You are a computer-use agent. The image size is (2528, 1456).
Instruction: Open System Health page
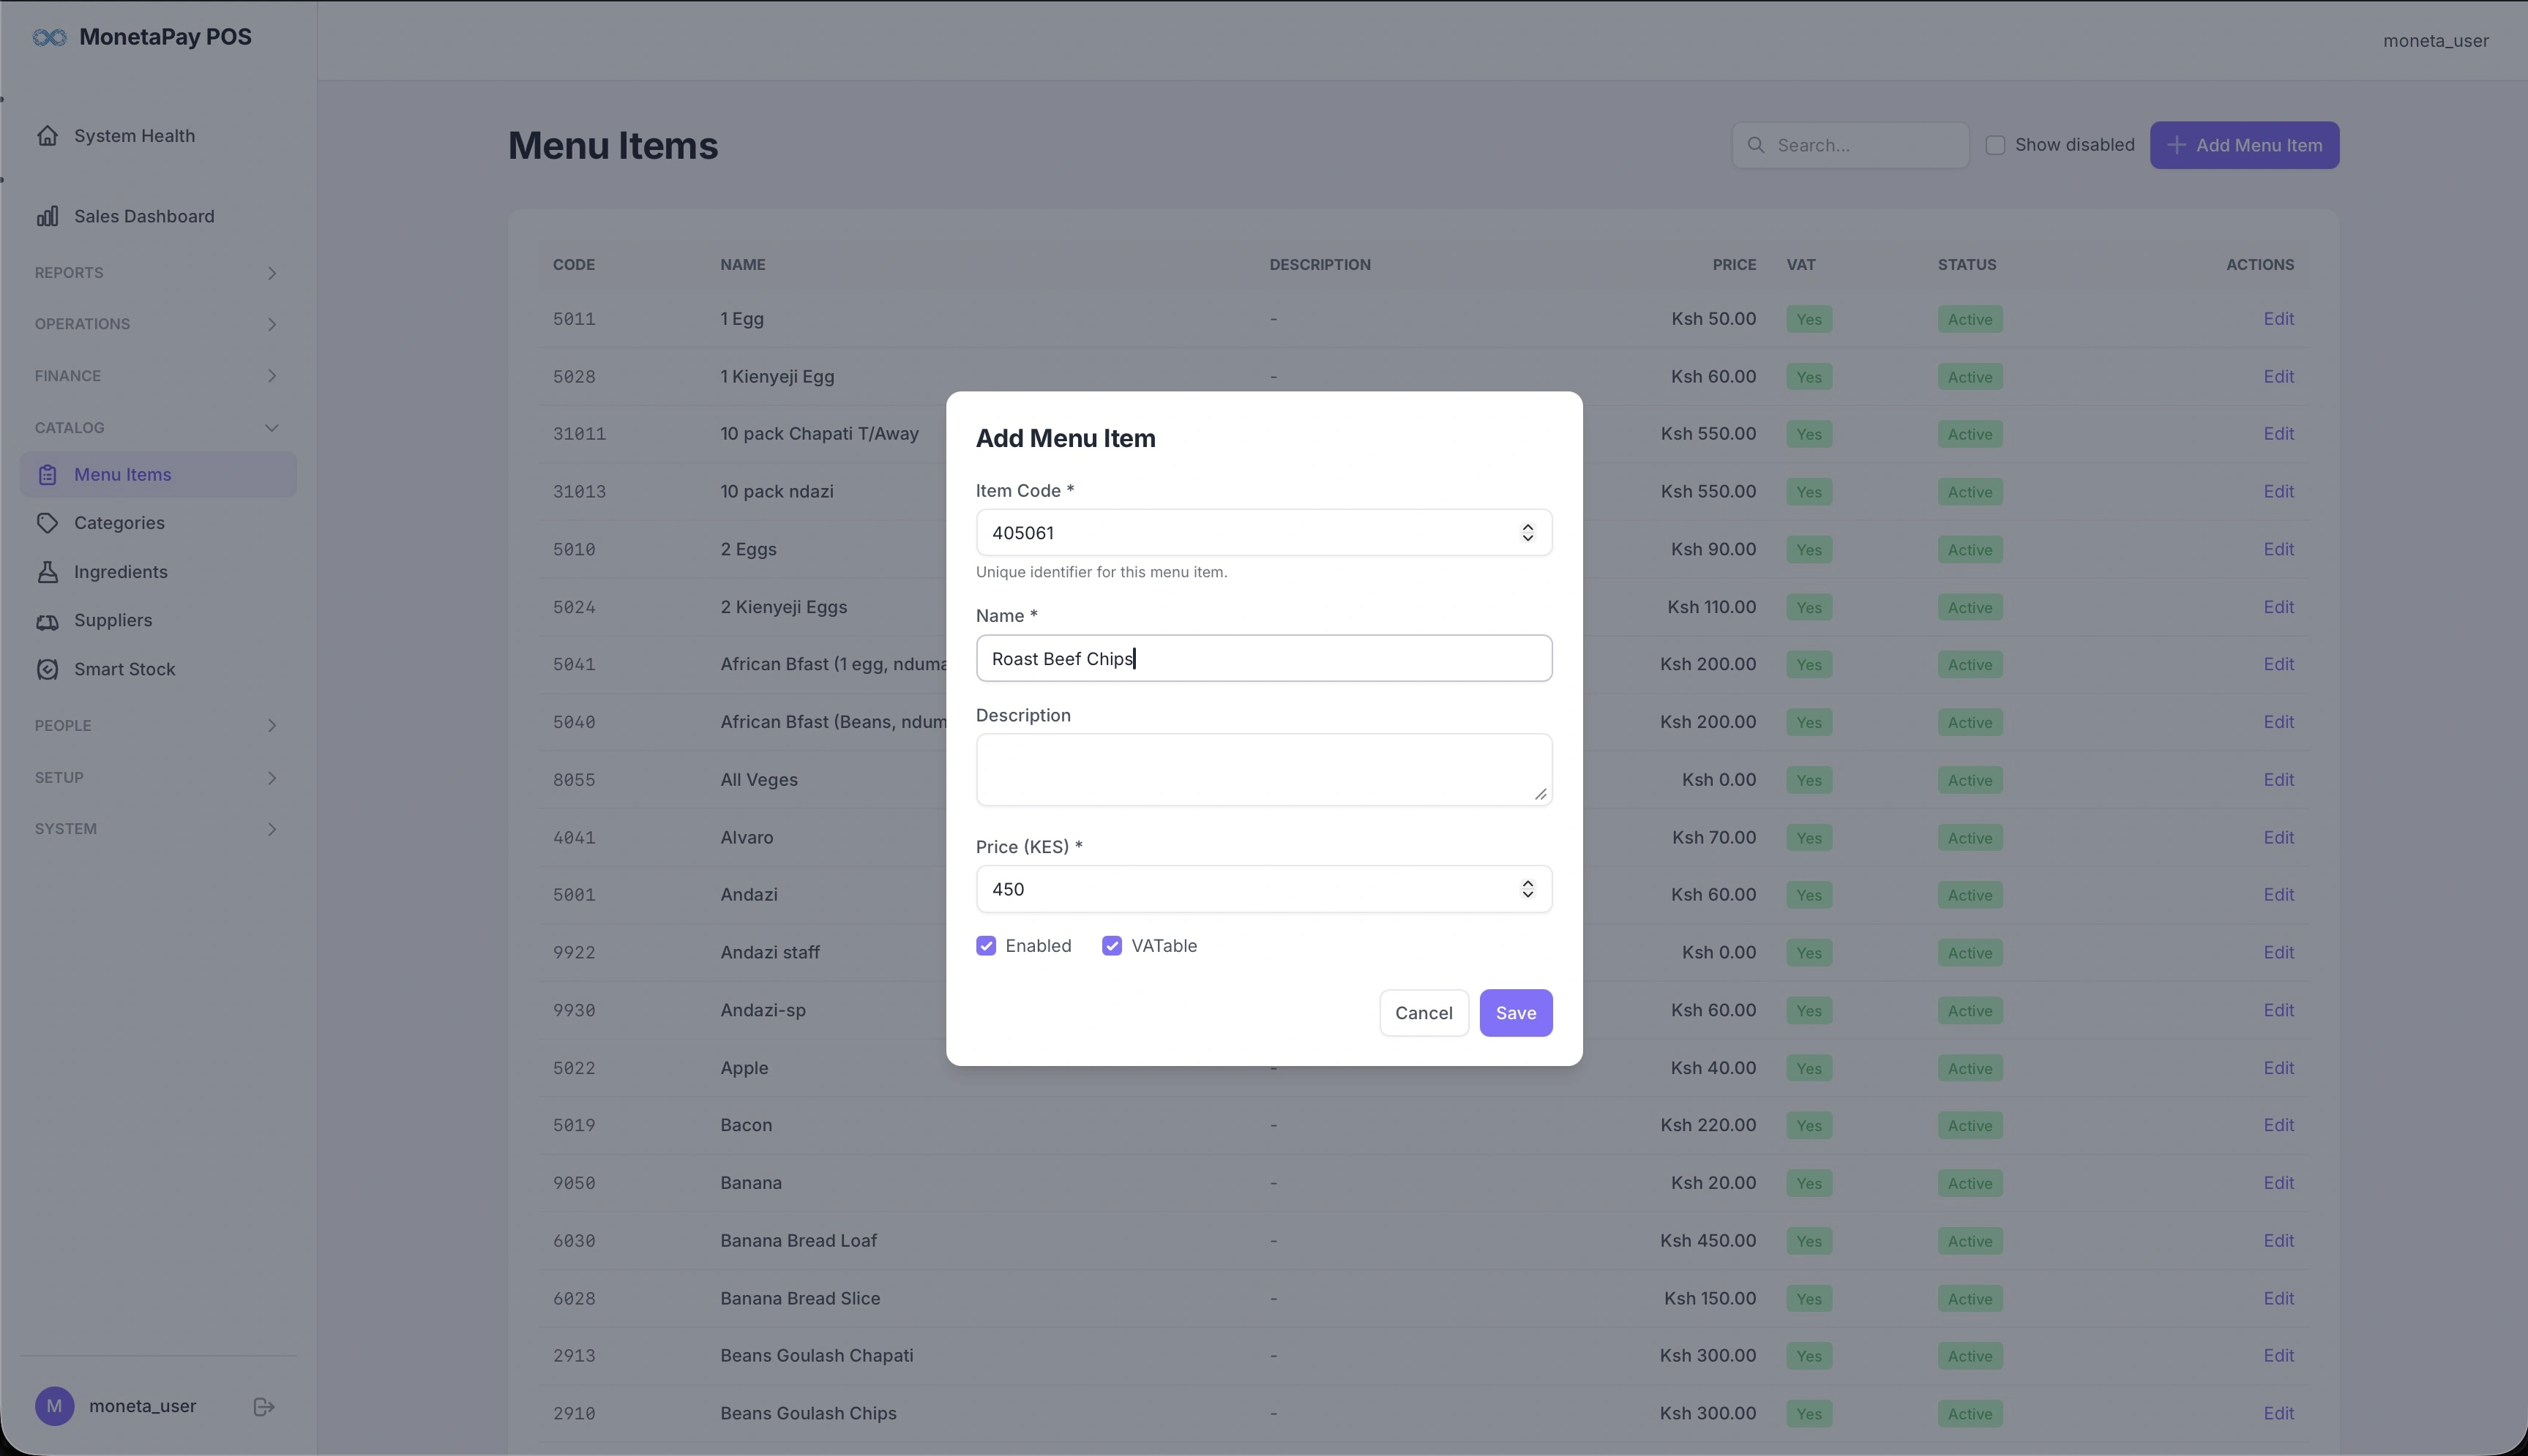[x=158, y=136]
